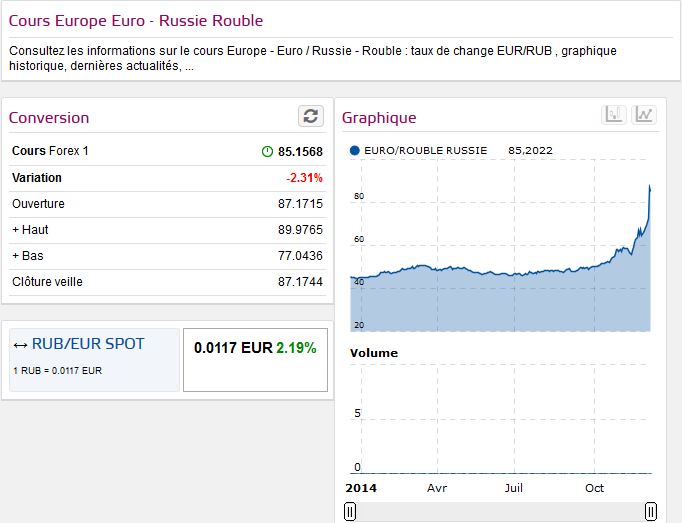Click the Clôture veille row

pyautogui.click(x=47, y=282)
